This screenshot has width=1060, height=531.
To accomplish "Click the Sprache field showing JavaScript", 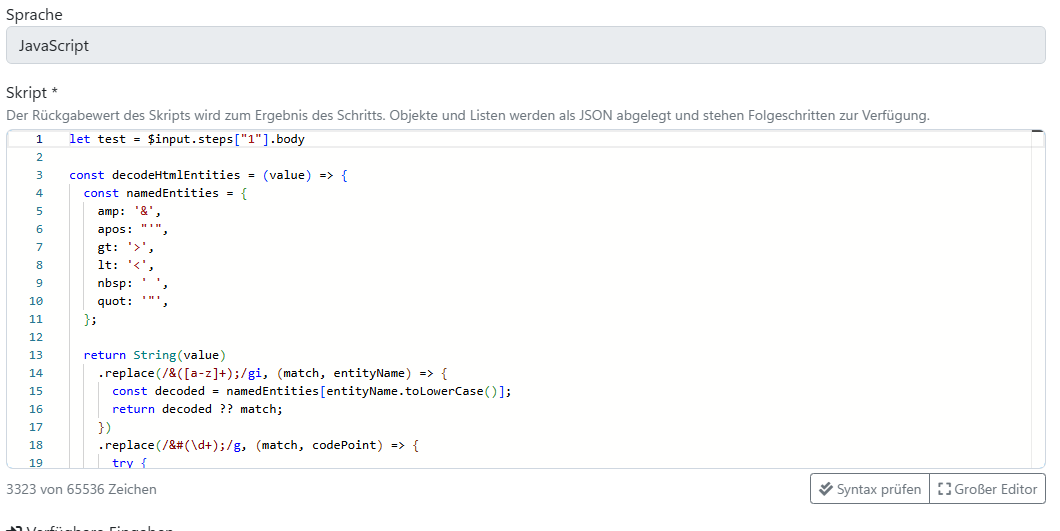I will 525,45.
